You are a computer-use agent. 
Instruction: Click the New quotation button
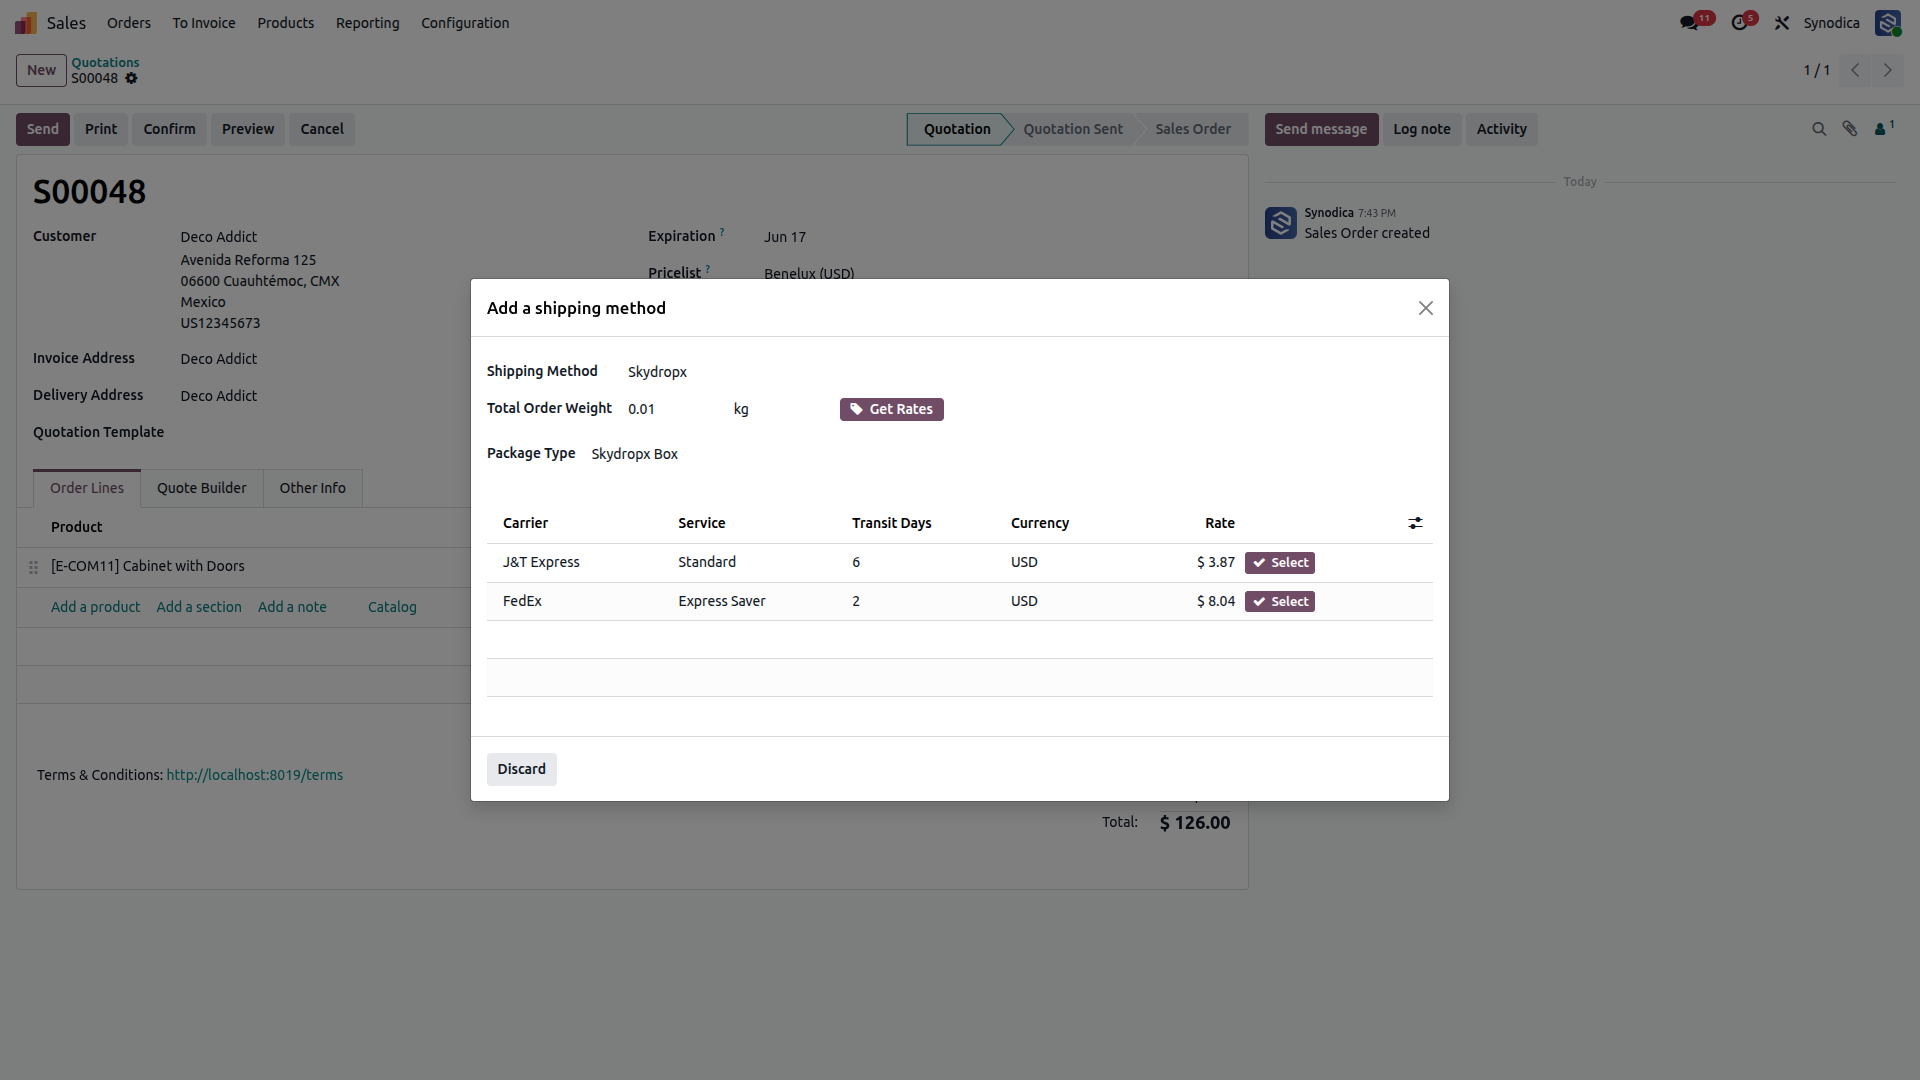[x=41, y=70]
